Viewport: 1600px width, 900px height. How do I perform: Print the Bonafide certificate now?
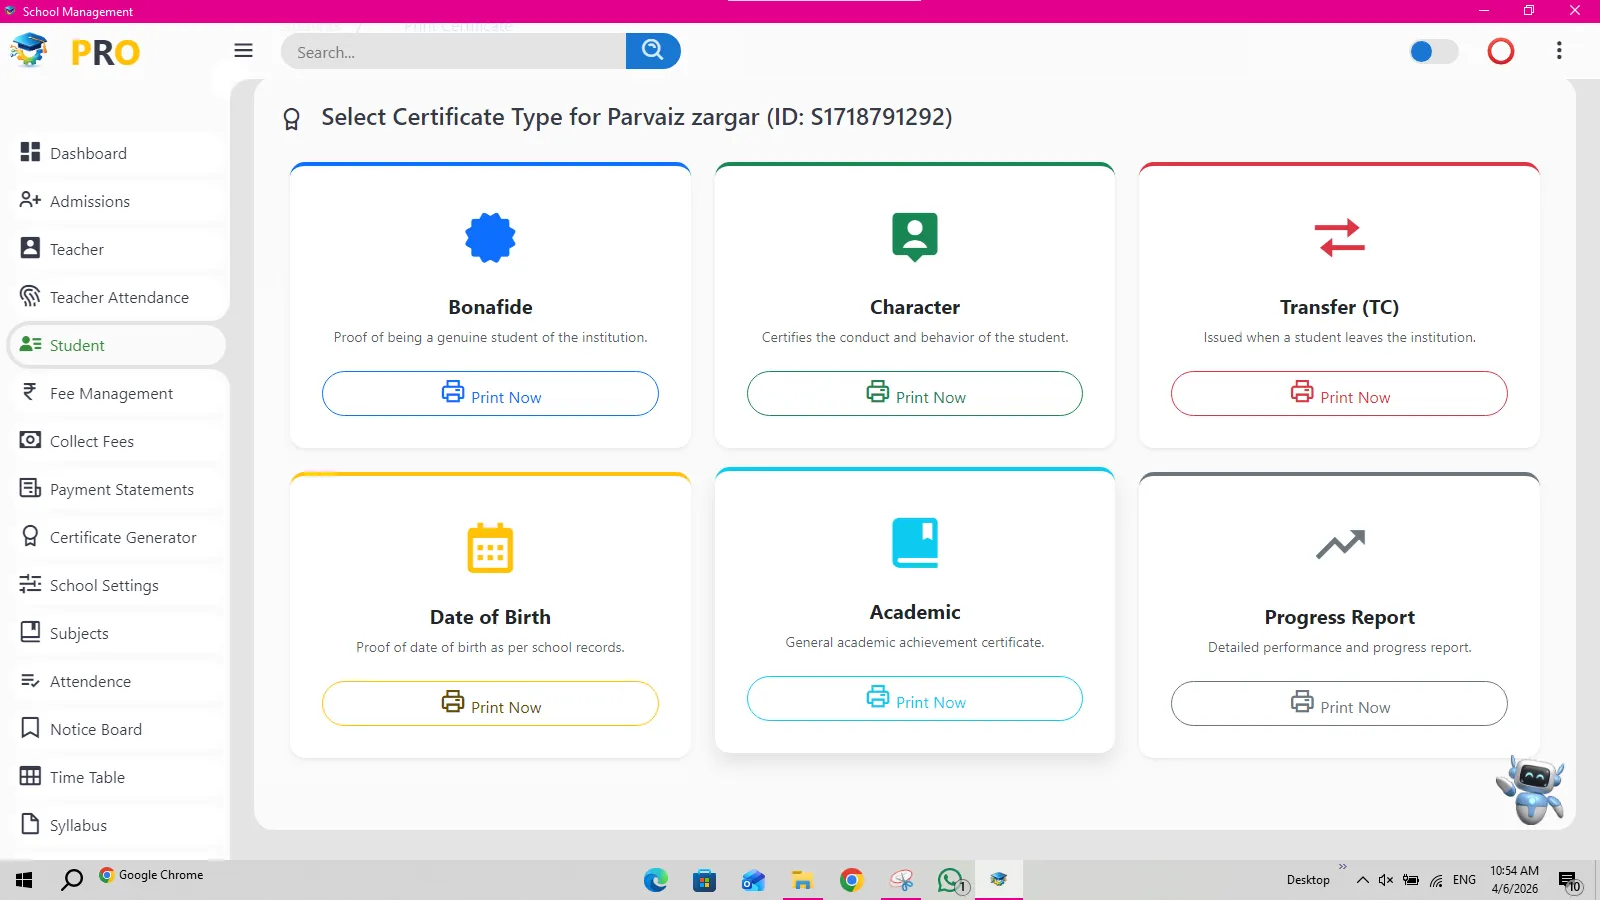(x=490, y=394)
